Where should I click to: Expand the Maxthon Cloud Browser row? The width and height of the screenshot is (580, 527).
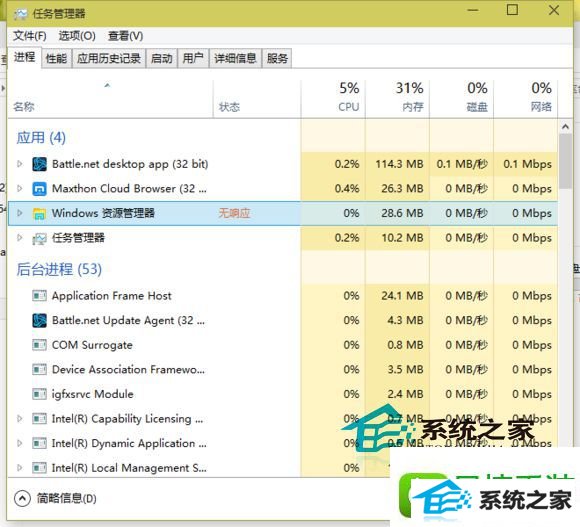[x=20, y=189]
